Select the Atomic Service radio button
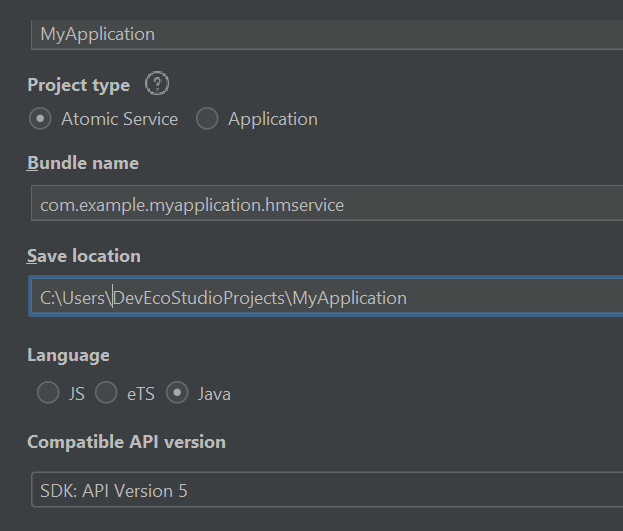Image resolution: width=623 pixels, height=531 pixels. coord(41,119)
